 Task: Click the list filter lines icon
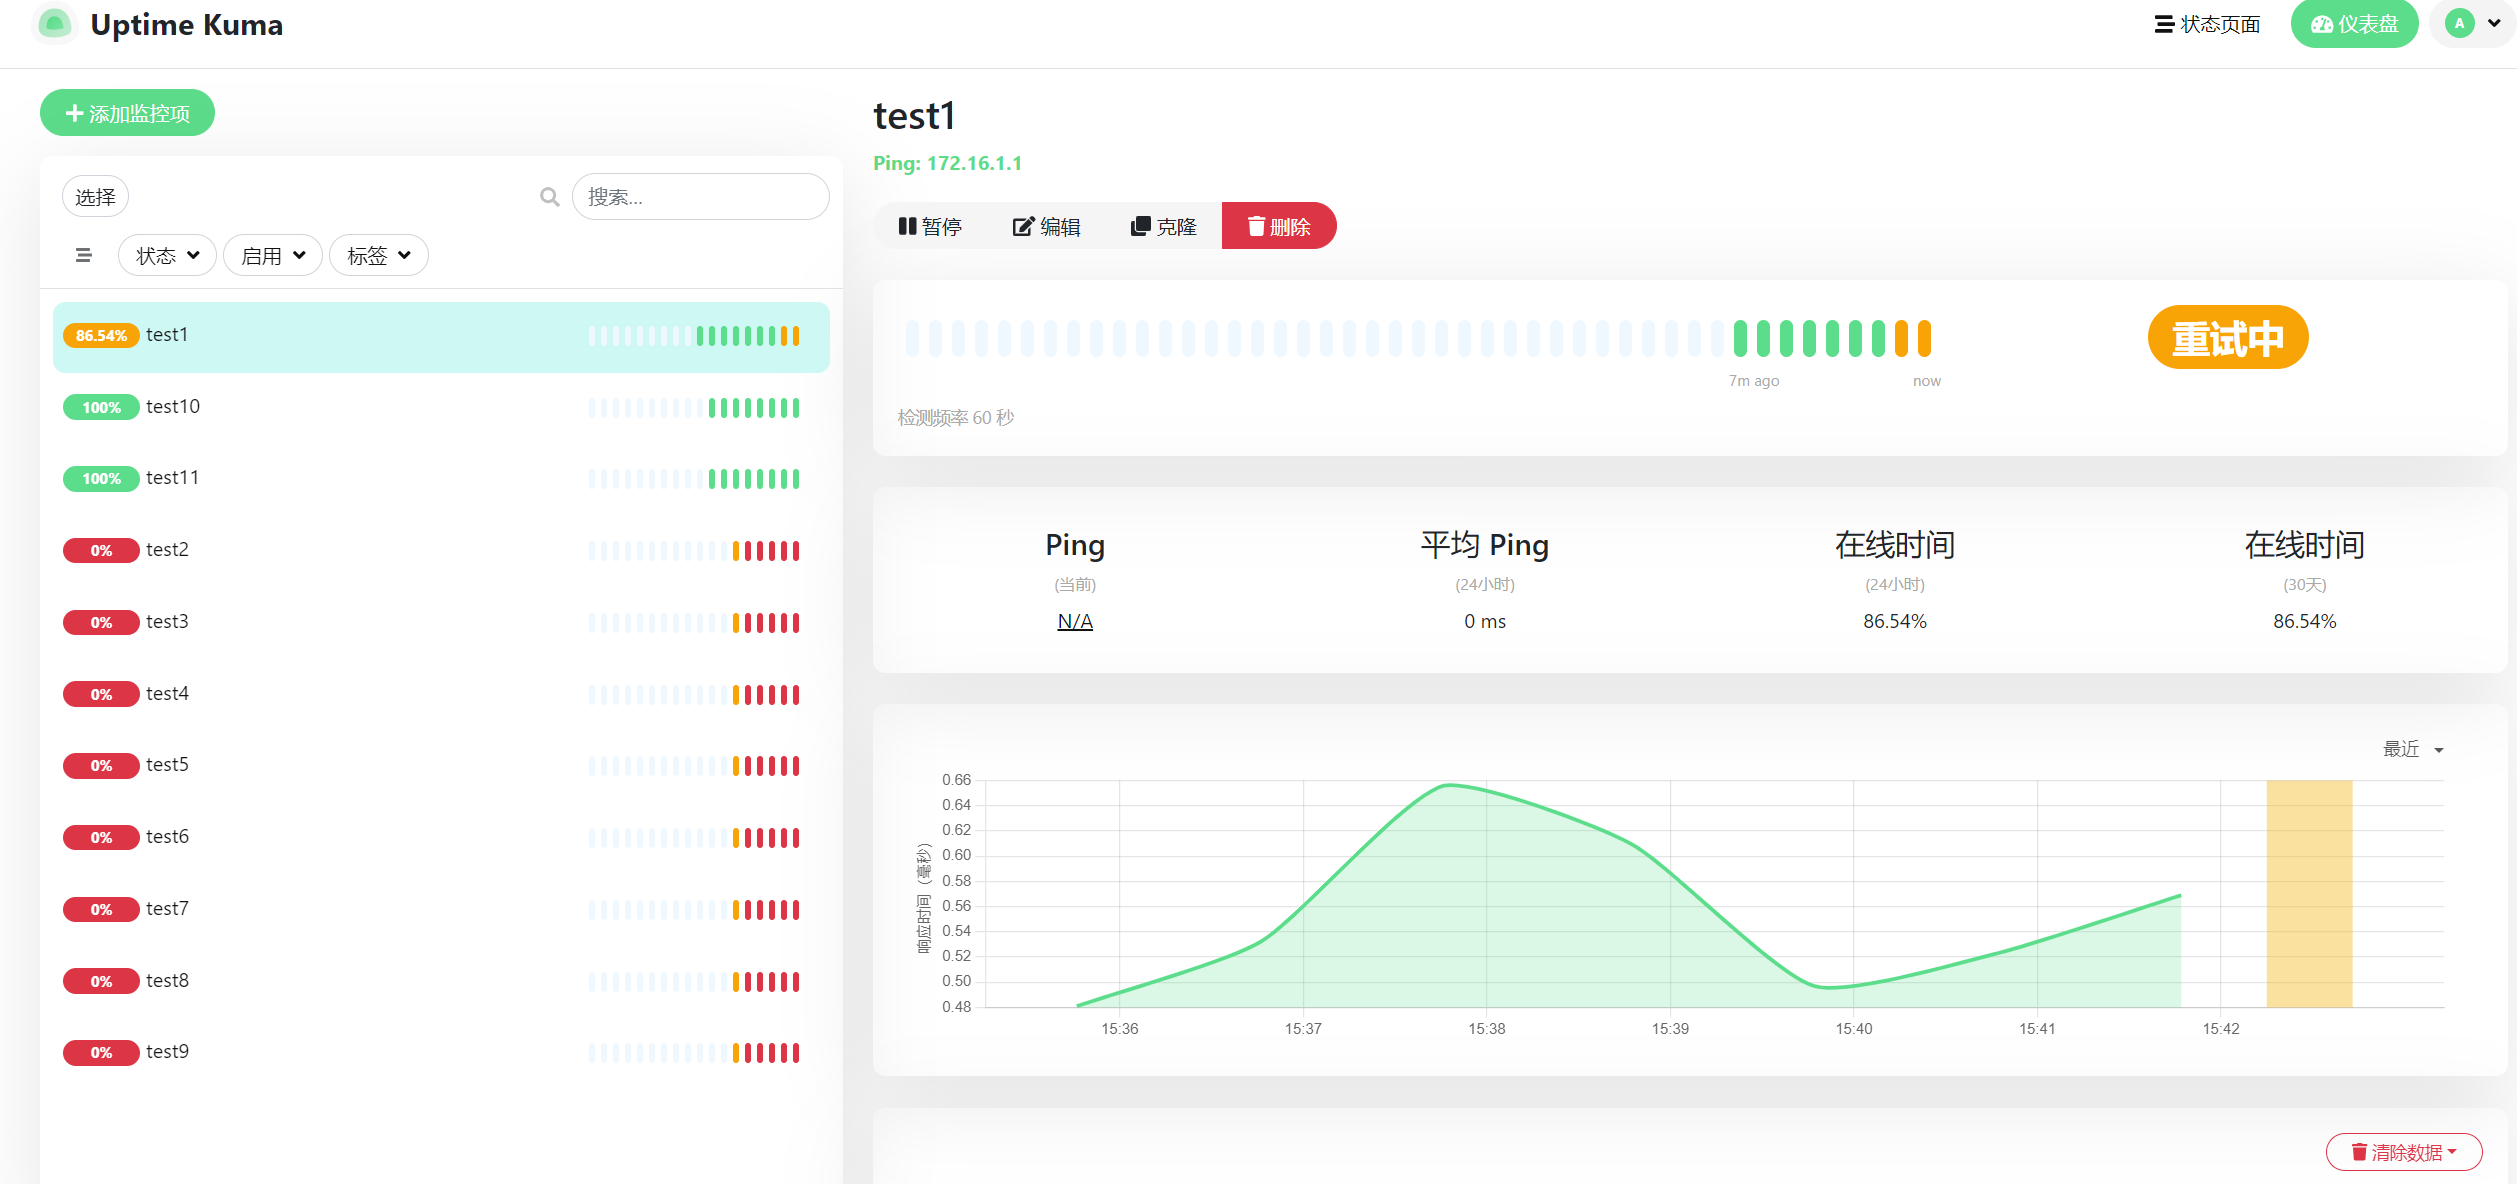coord(84,255)
